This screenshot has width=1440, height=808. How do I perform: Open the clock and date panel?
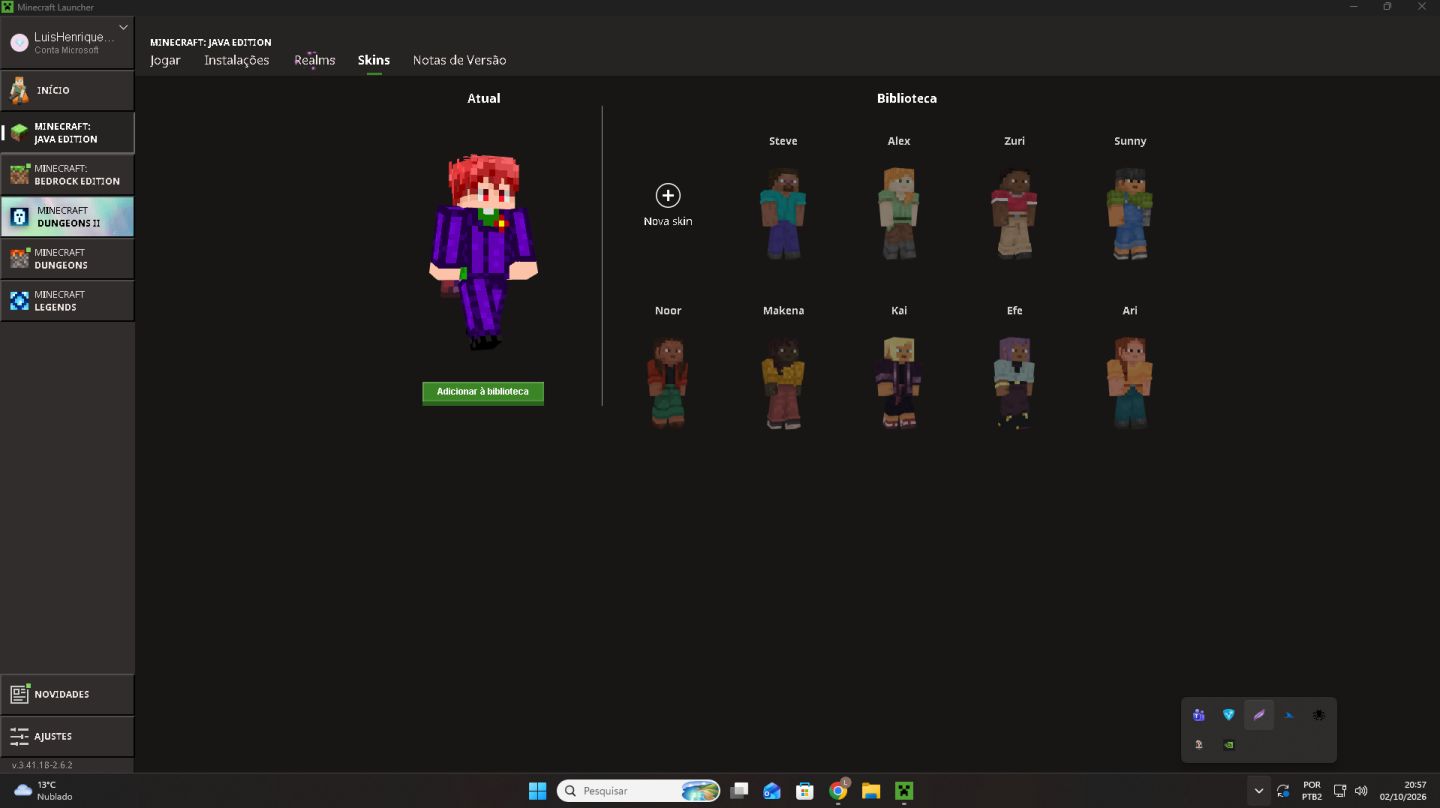(1403, 791)
